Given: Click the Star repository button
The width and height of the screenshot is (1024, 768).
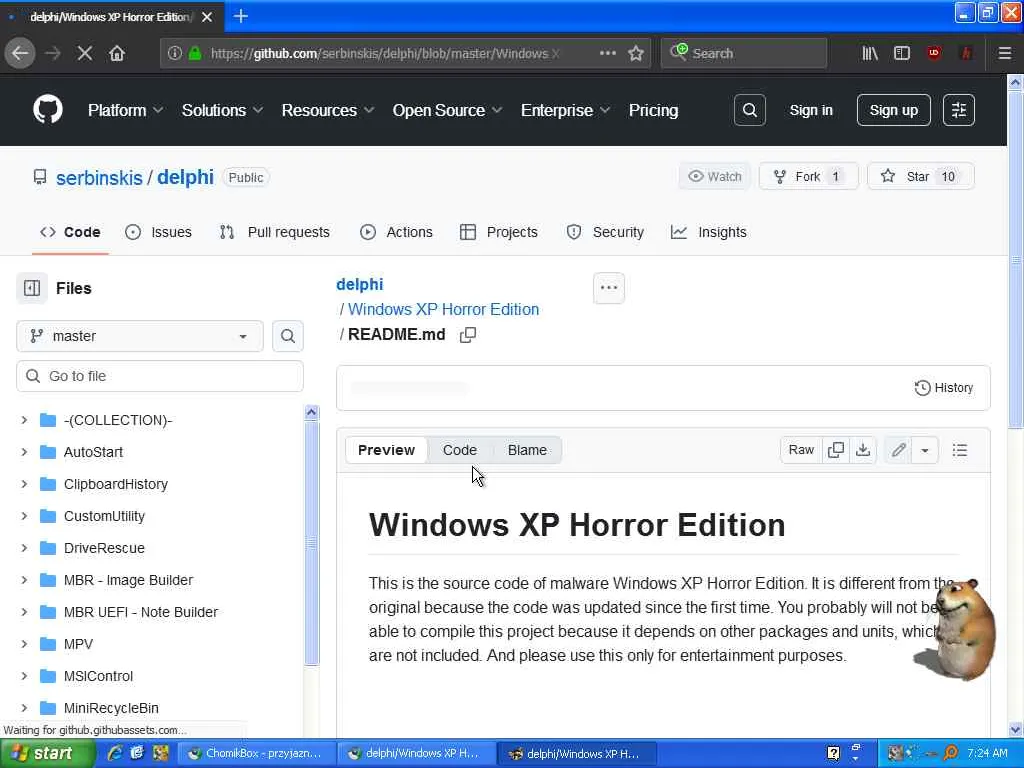Looking at the screenshot, I should (921, 176).
